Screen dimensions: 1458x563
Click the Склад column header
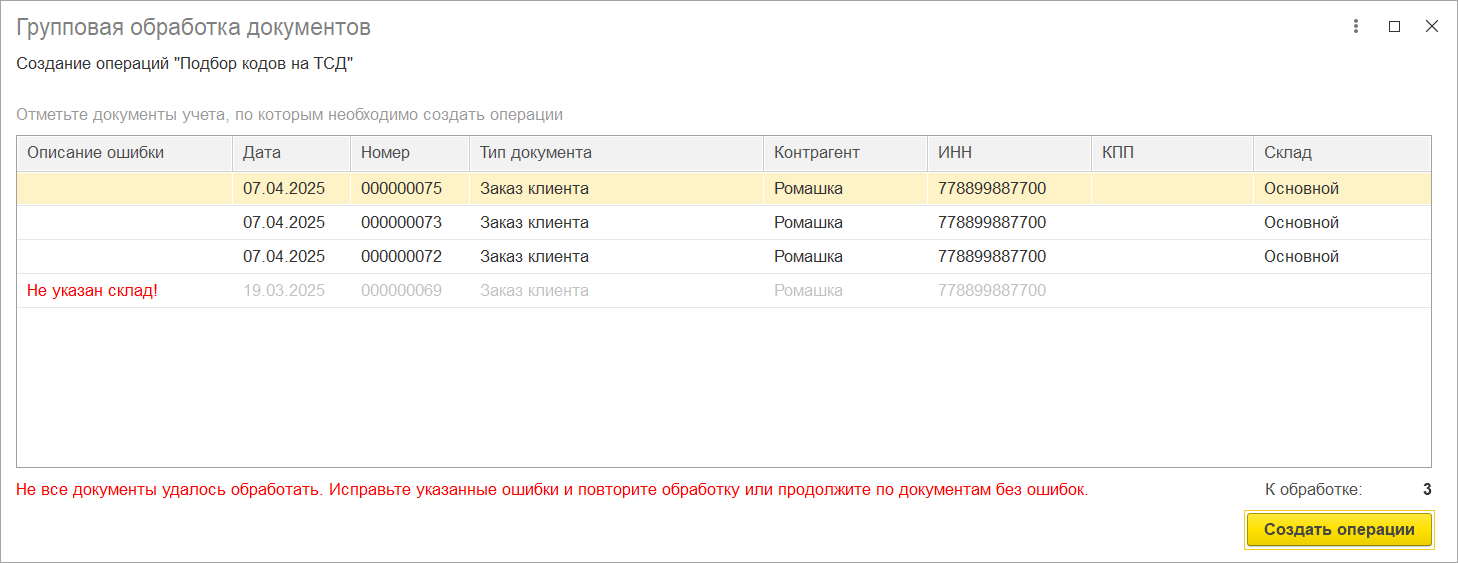click(1342, 153)
